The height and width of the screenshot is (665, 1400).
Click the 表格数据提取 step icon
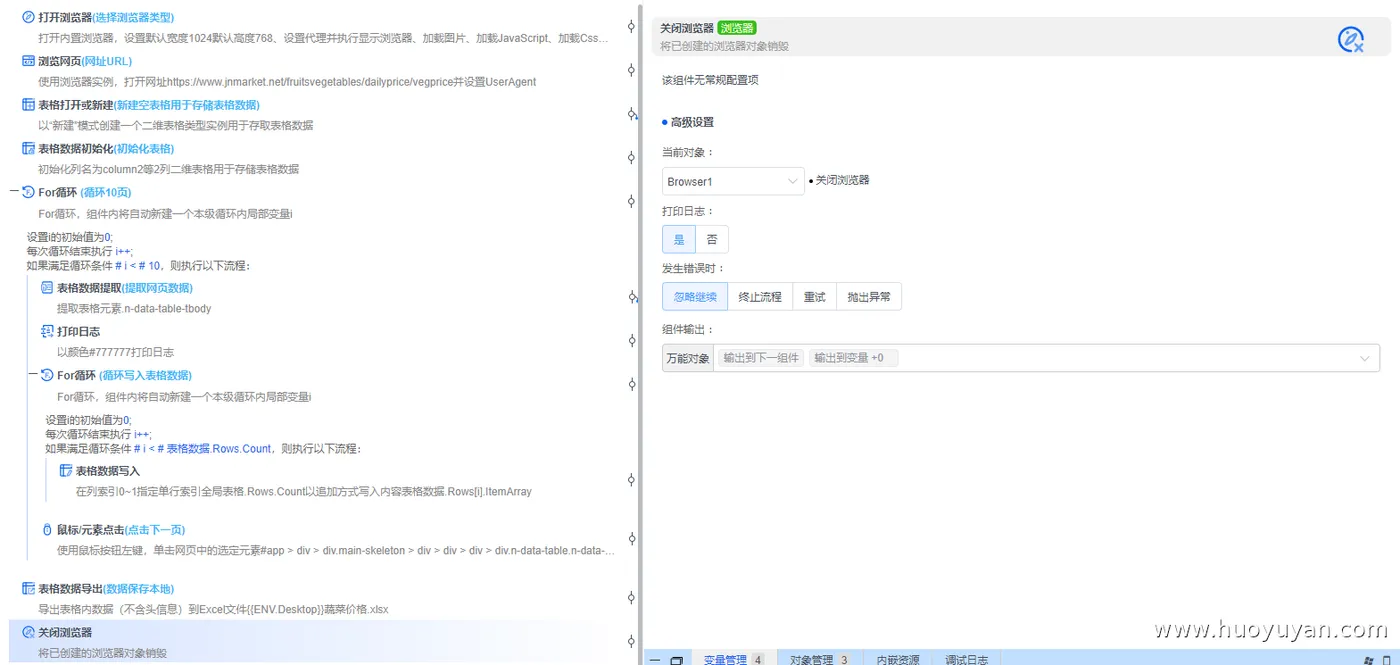click(x=47, y=288)
